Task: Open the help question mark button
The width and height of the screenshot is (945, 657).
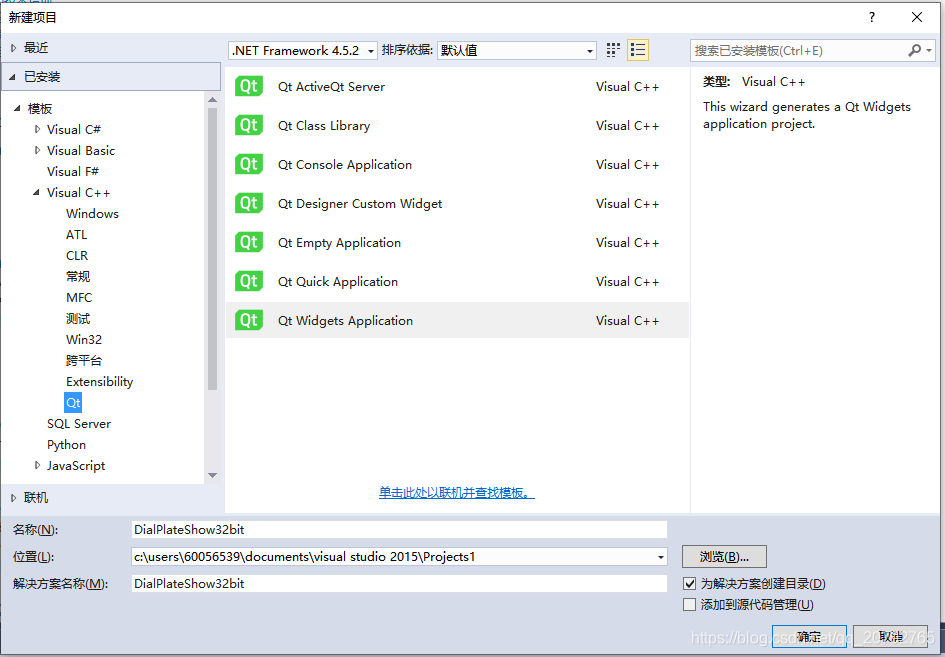Action: (871, 17)
